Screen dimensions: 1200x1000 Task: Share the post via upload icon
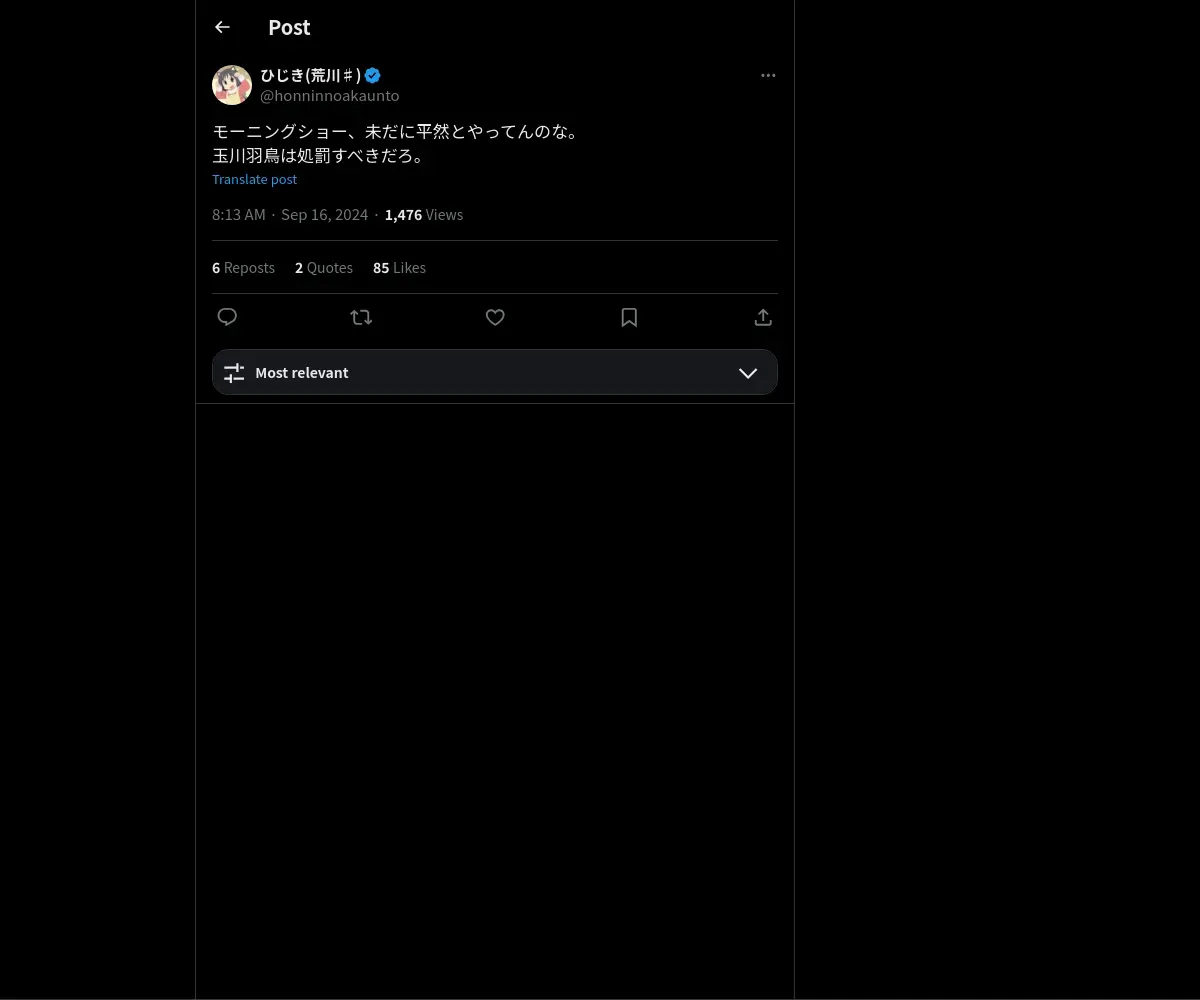click(763, 317)
